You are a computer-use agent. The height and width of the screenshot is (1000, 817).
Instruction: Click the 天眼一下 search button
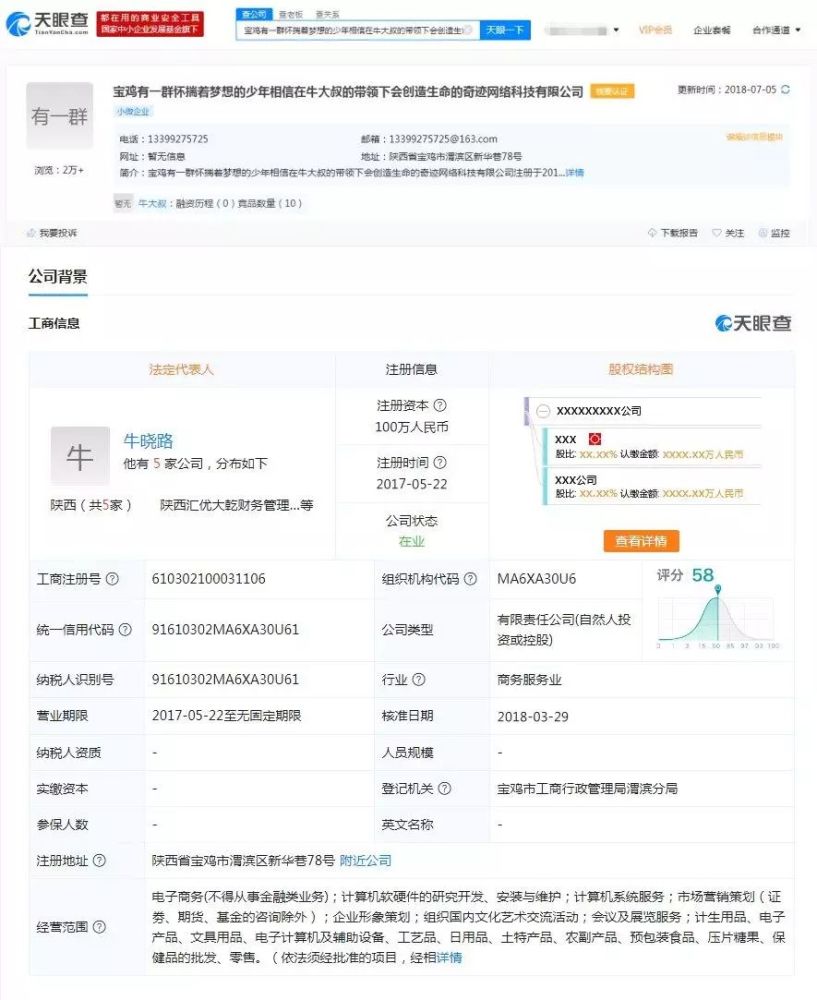pos(505,30)
